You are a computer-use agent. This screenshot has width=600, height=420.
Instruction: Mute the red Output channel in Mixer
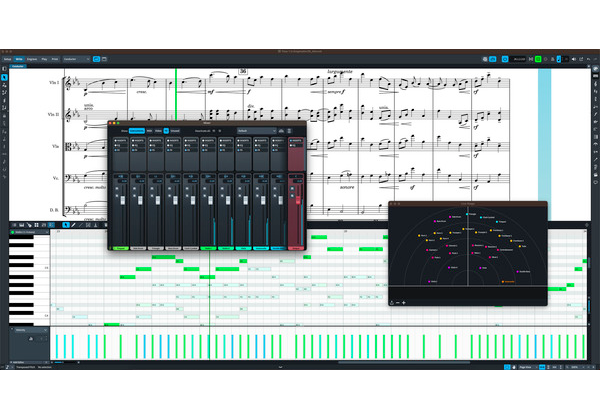[x=293, y=189]
